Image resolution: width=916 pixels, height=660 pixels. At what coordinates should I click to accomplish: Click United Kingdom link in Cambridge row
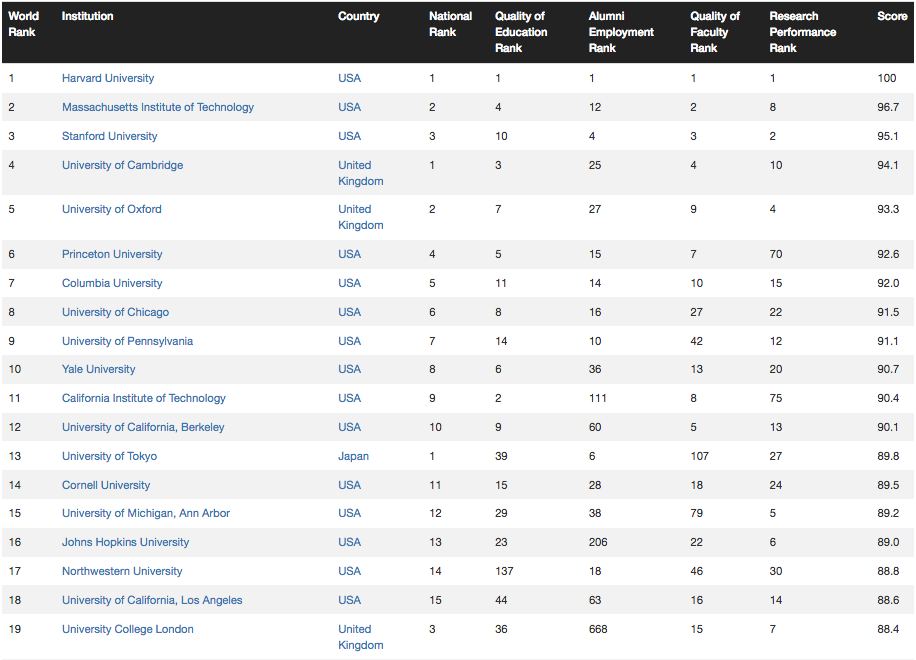tap(360, 173)
